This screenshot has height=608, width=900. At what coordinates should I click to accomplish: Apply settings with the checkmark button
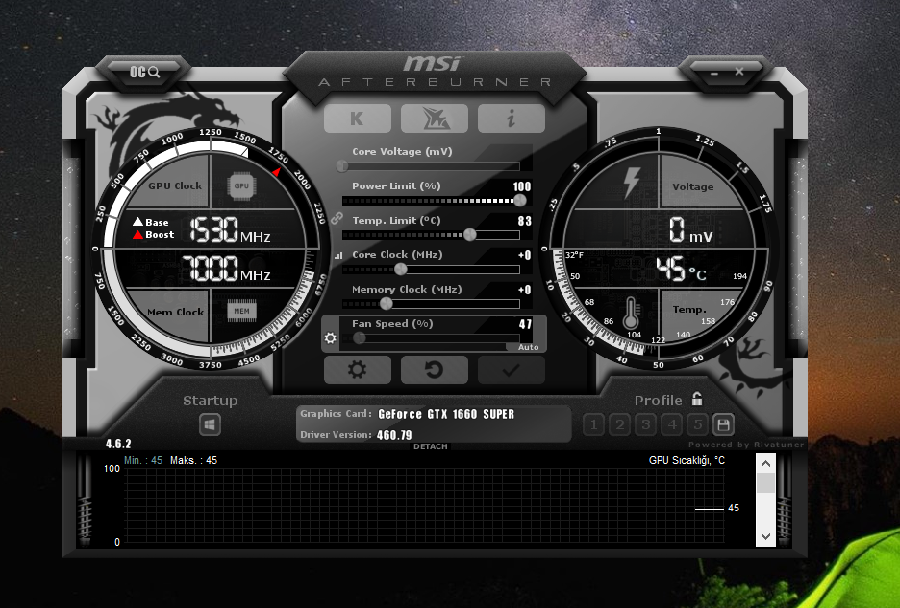[511, 370]
